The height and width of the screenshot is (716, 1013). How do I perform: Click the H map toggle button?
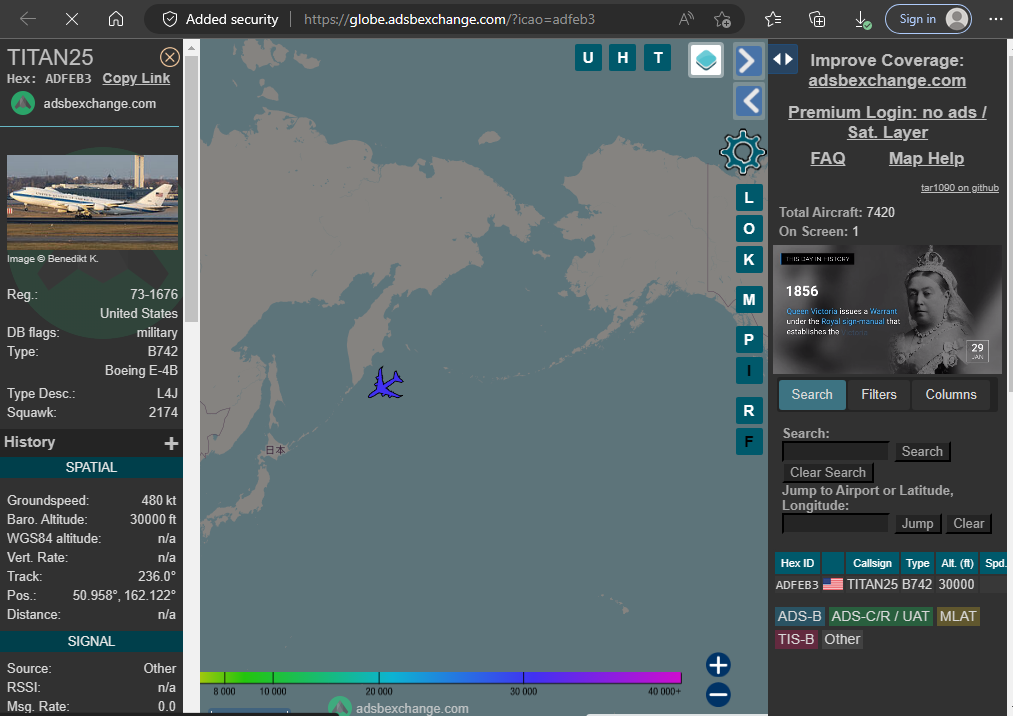click(623, 58)
